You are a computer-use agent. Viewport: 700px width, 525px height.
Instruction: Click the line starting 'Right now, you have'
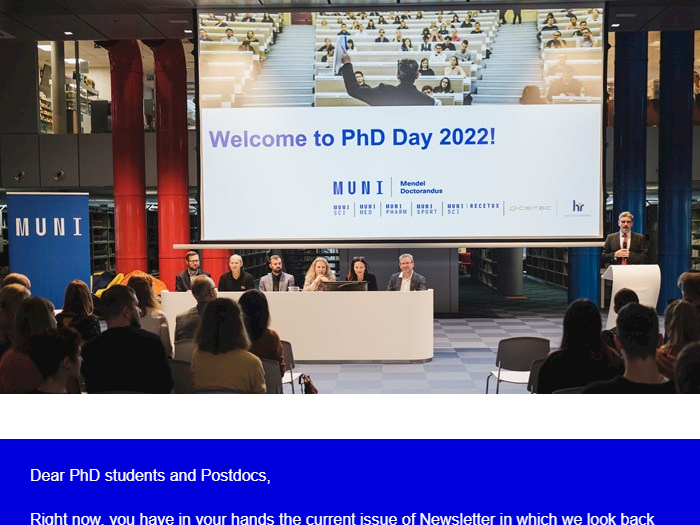pos(342,518)
